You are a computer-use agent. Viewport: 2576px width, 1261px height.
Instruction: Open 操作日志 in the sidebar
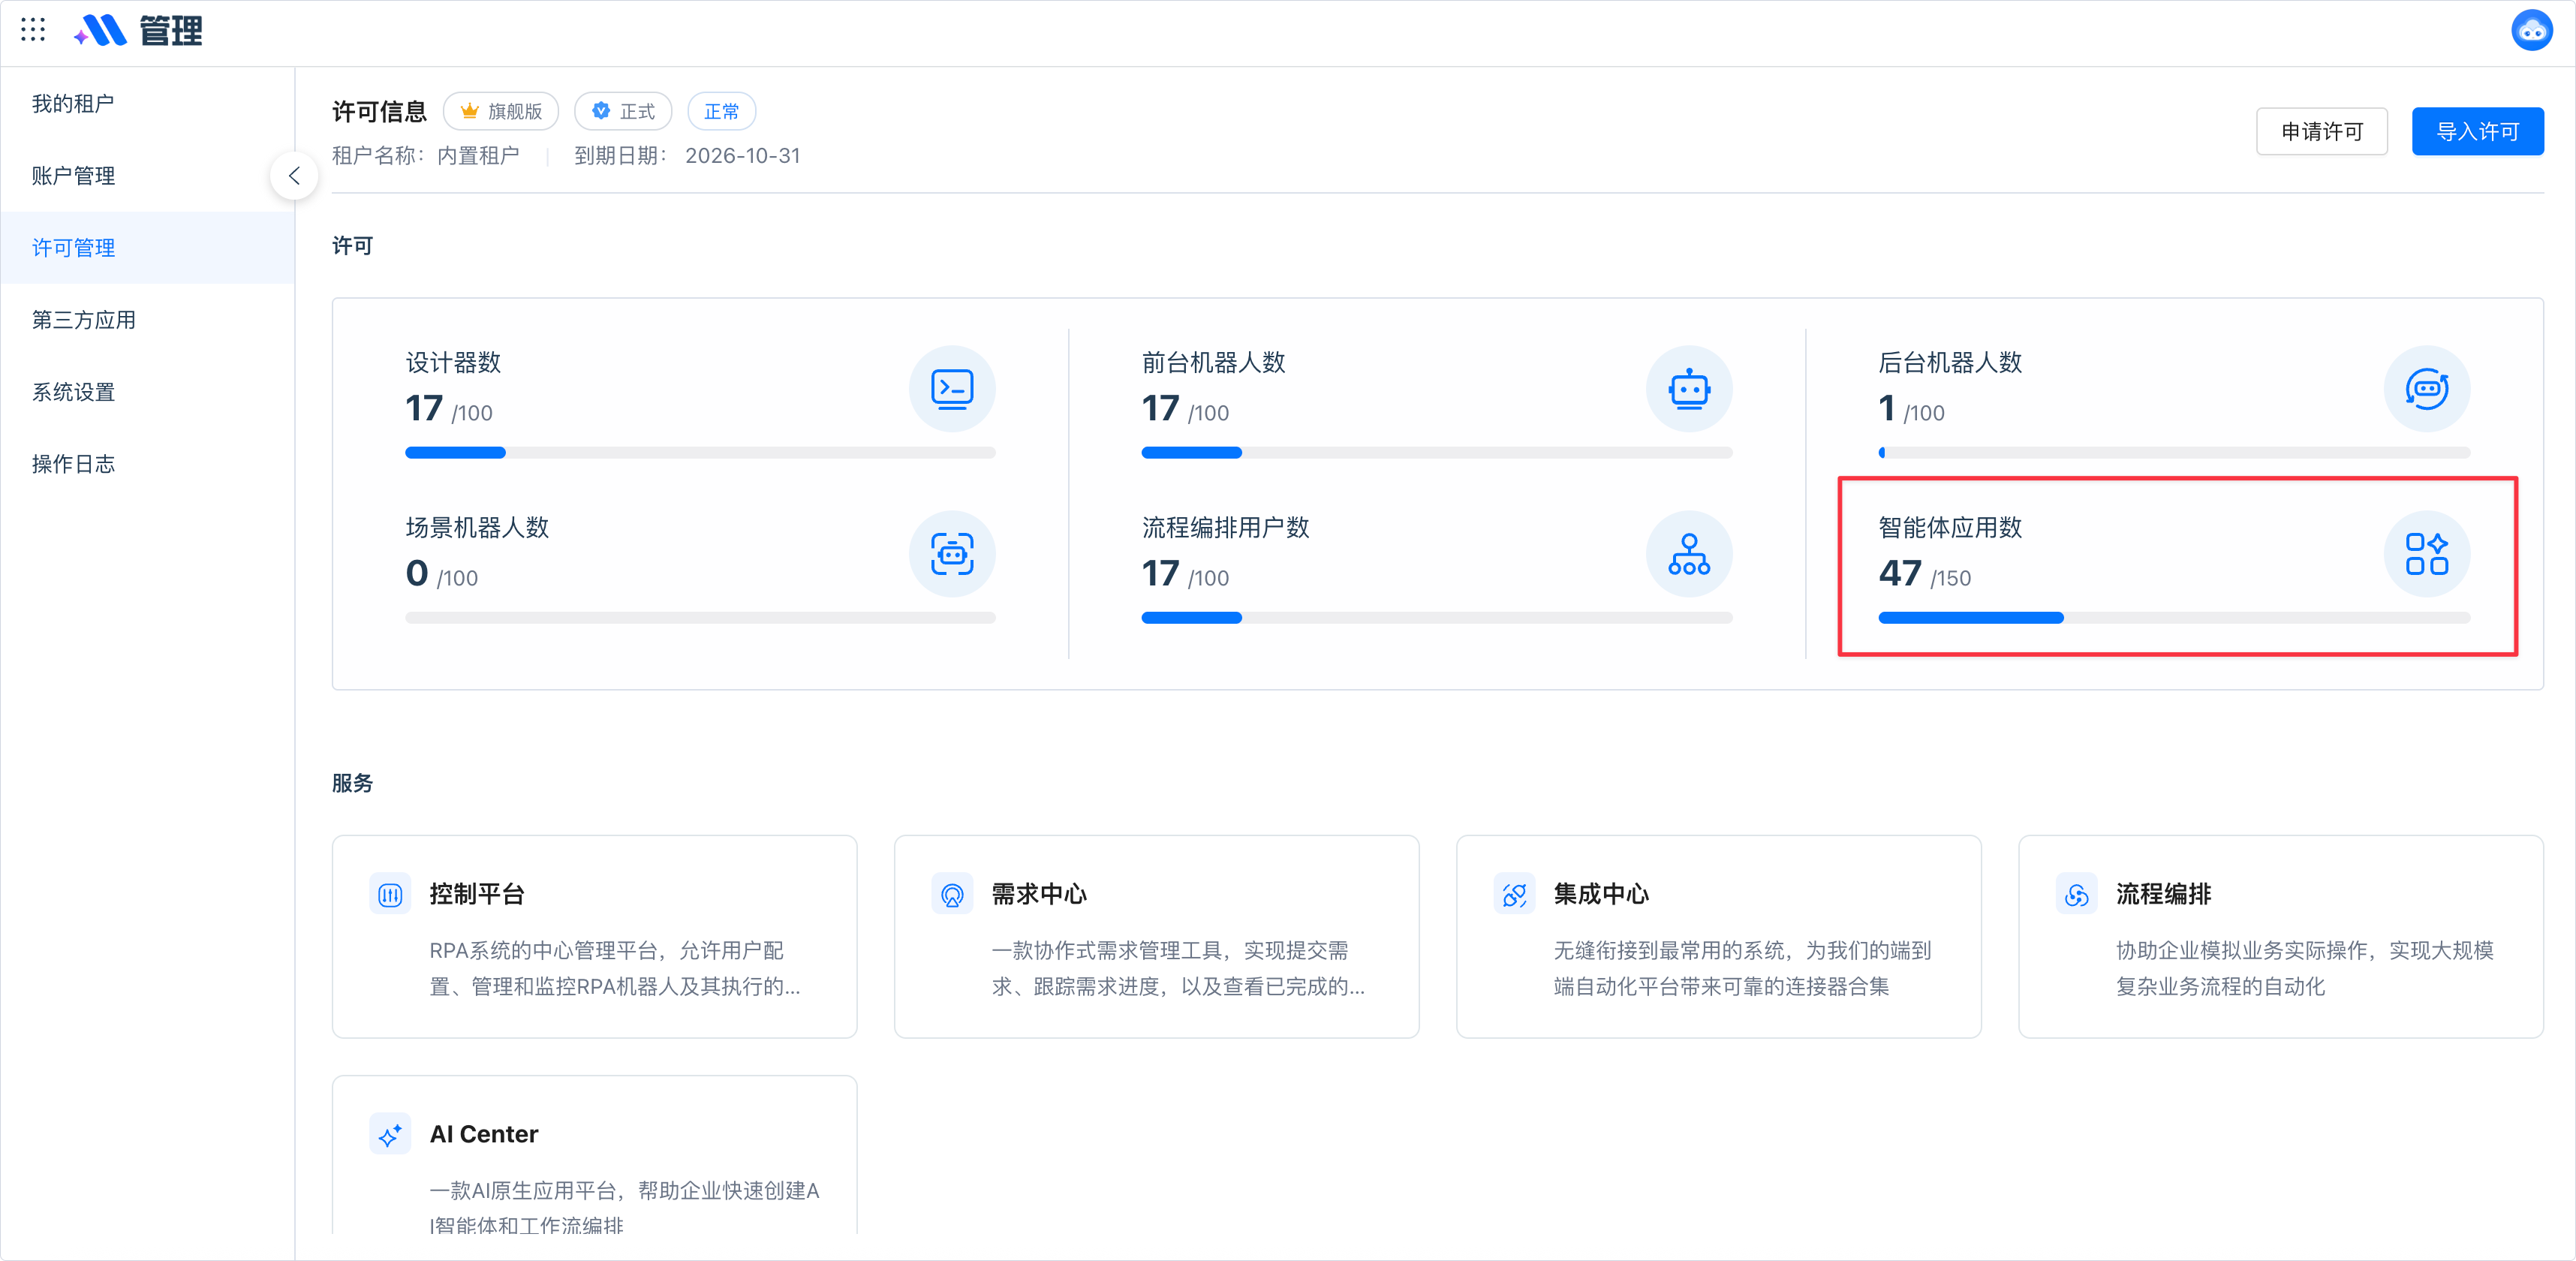[73, 464]
